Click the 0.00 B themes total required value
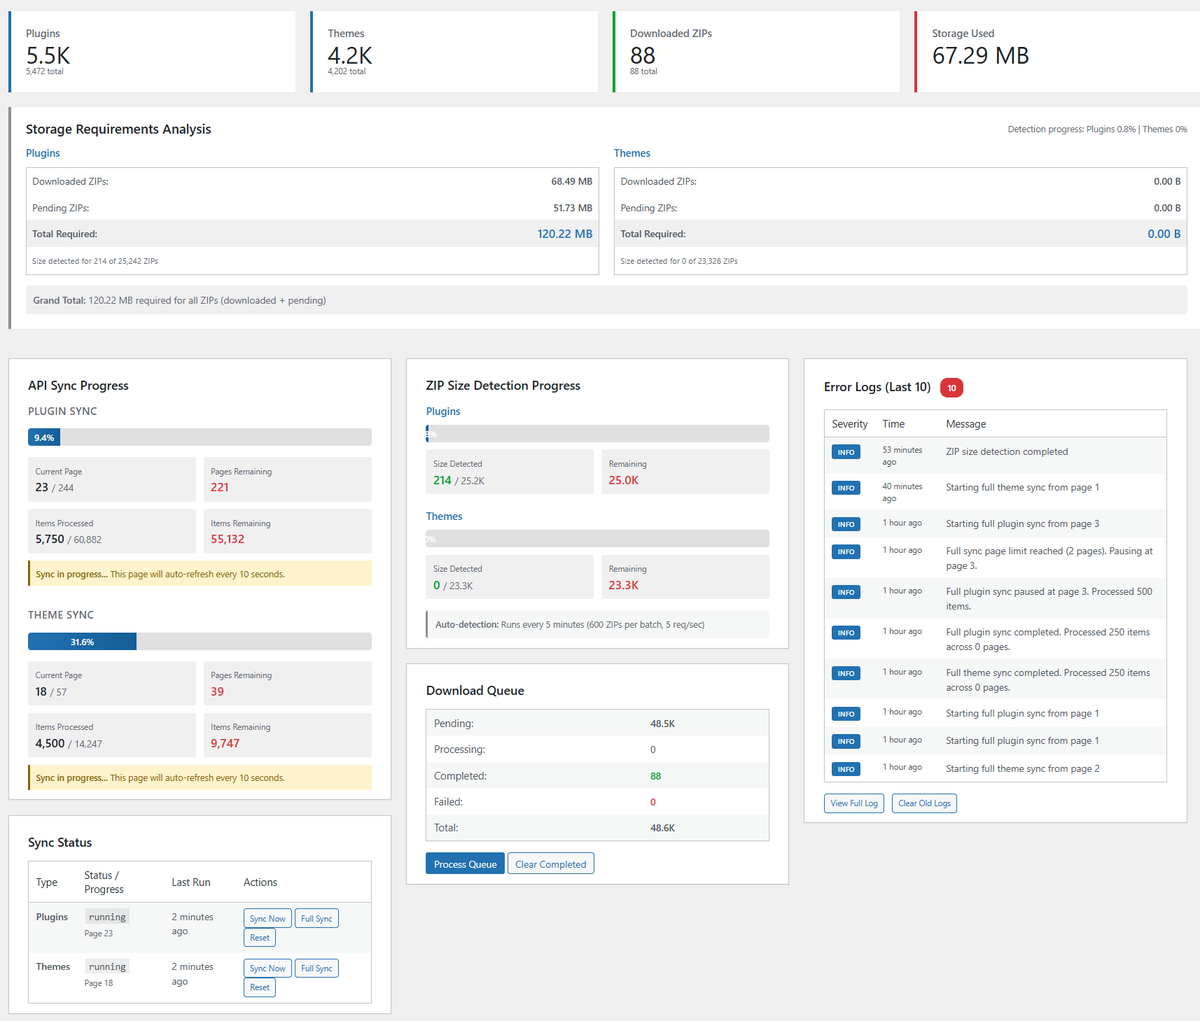Screen dimensions: 1200x1021 [1164, 234]
